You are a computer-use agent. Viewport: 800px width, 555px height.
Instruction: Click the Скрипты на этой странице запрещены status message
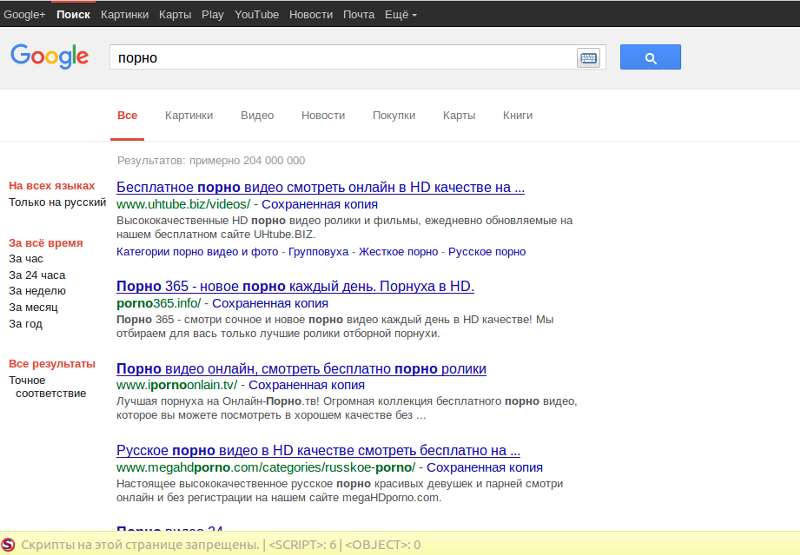(x=140, y=545)
